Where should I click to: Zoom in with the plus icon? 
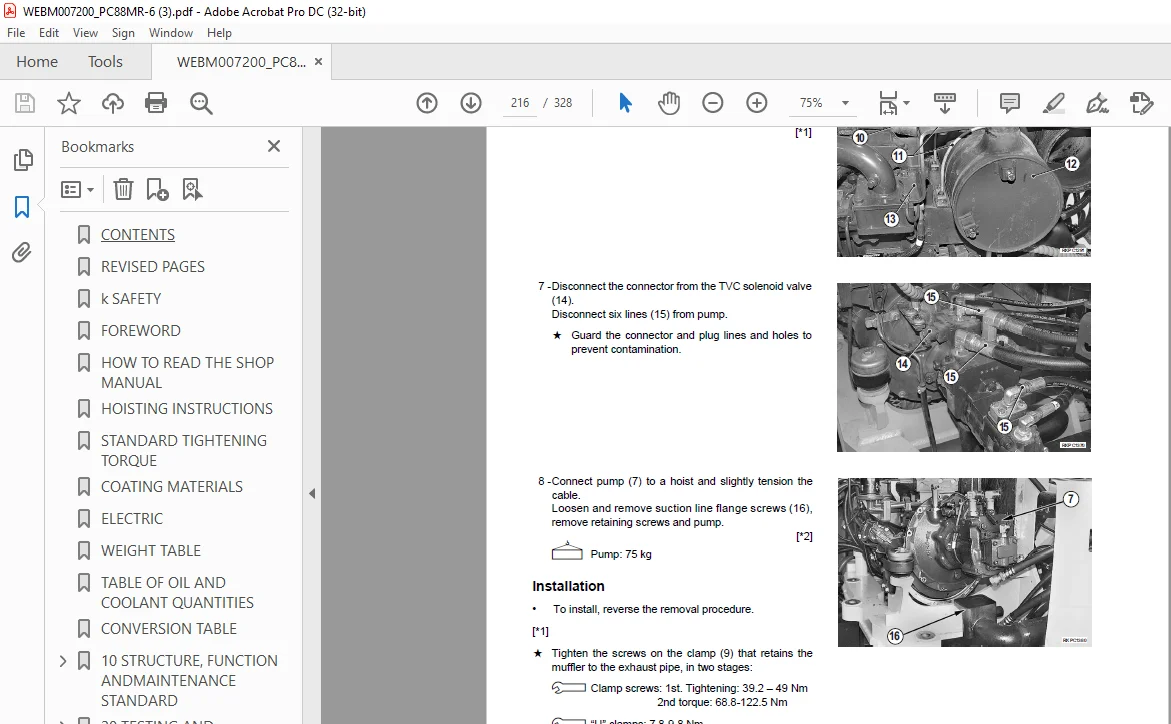click(x=757, y=103)
